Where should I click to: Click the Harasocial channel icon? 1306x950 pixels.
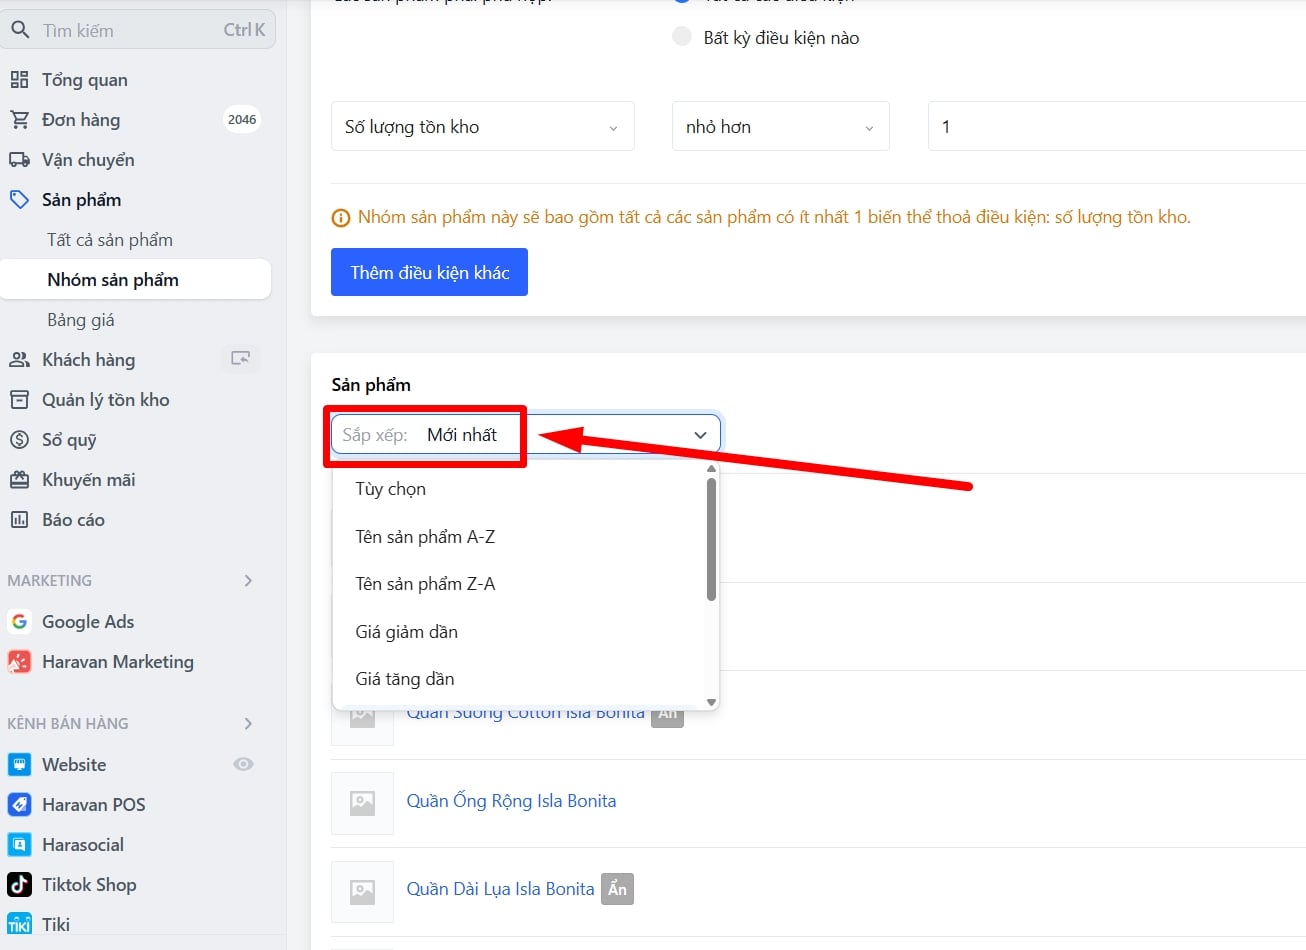(x=19, y=845)
